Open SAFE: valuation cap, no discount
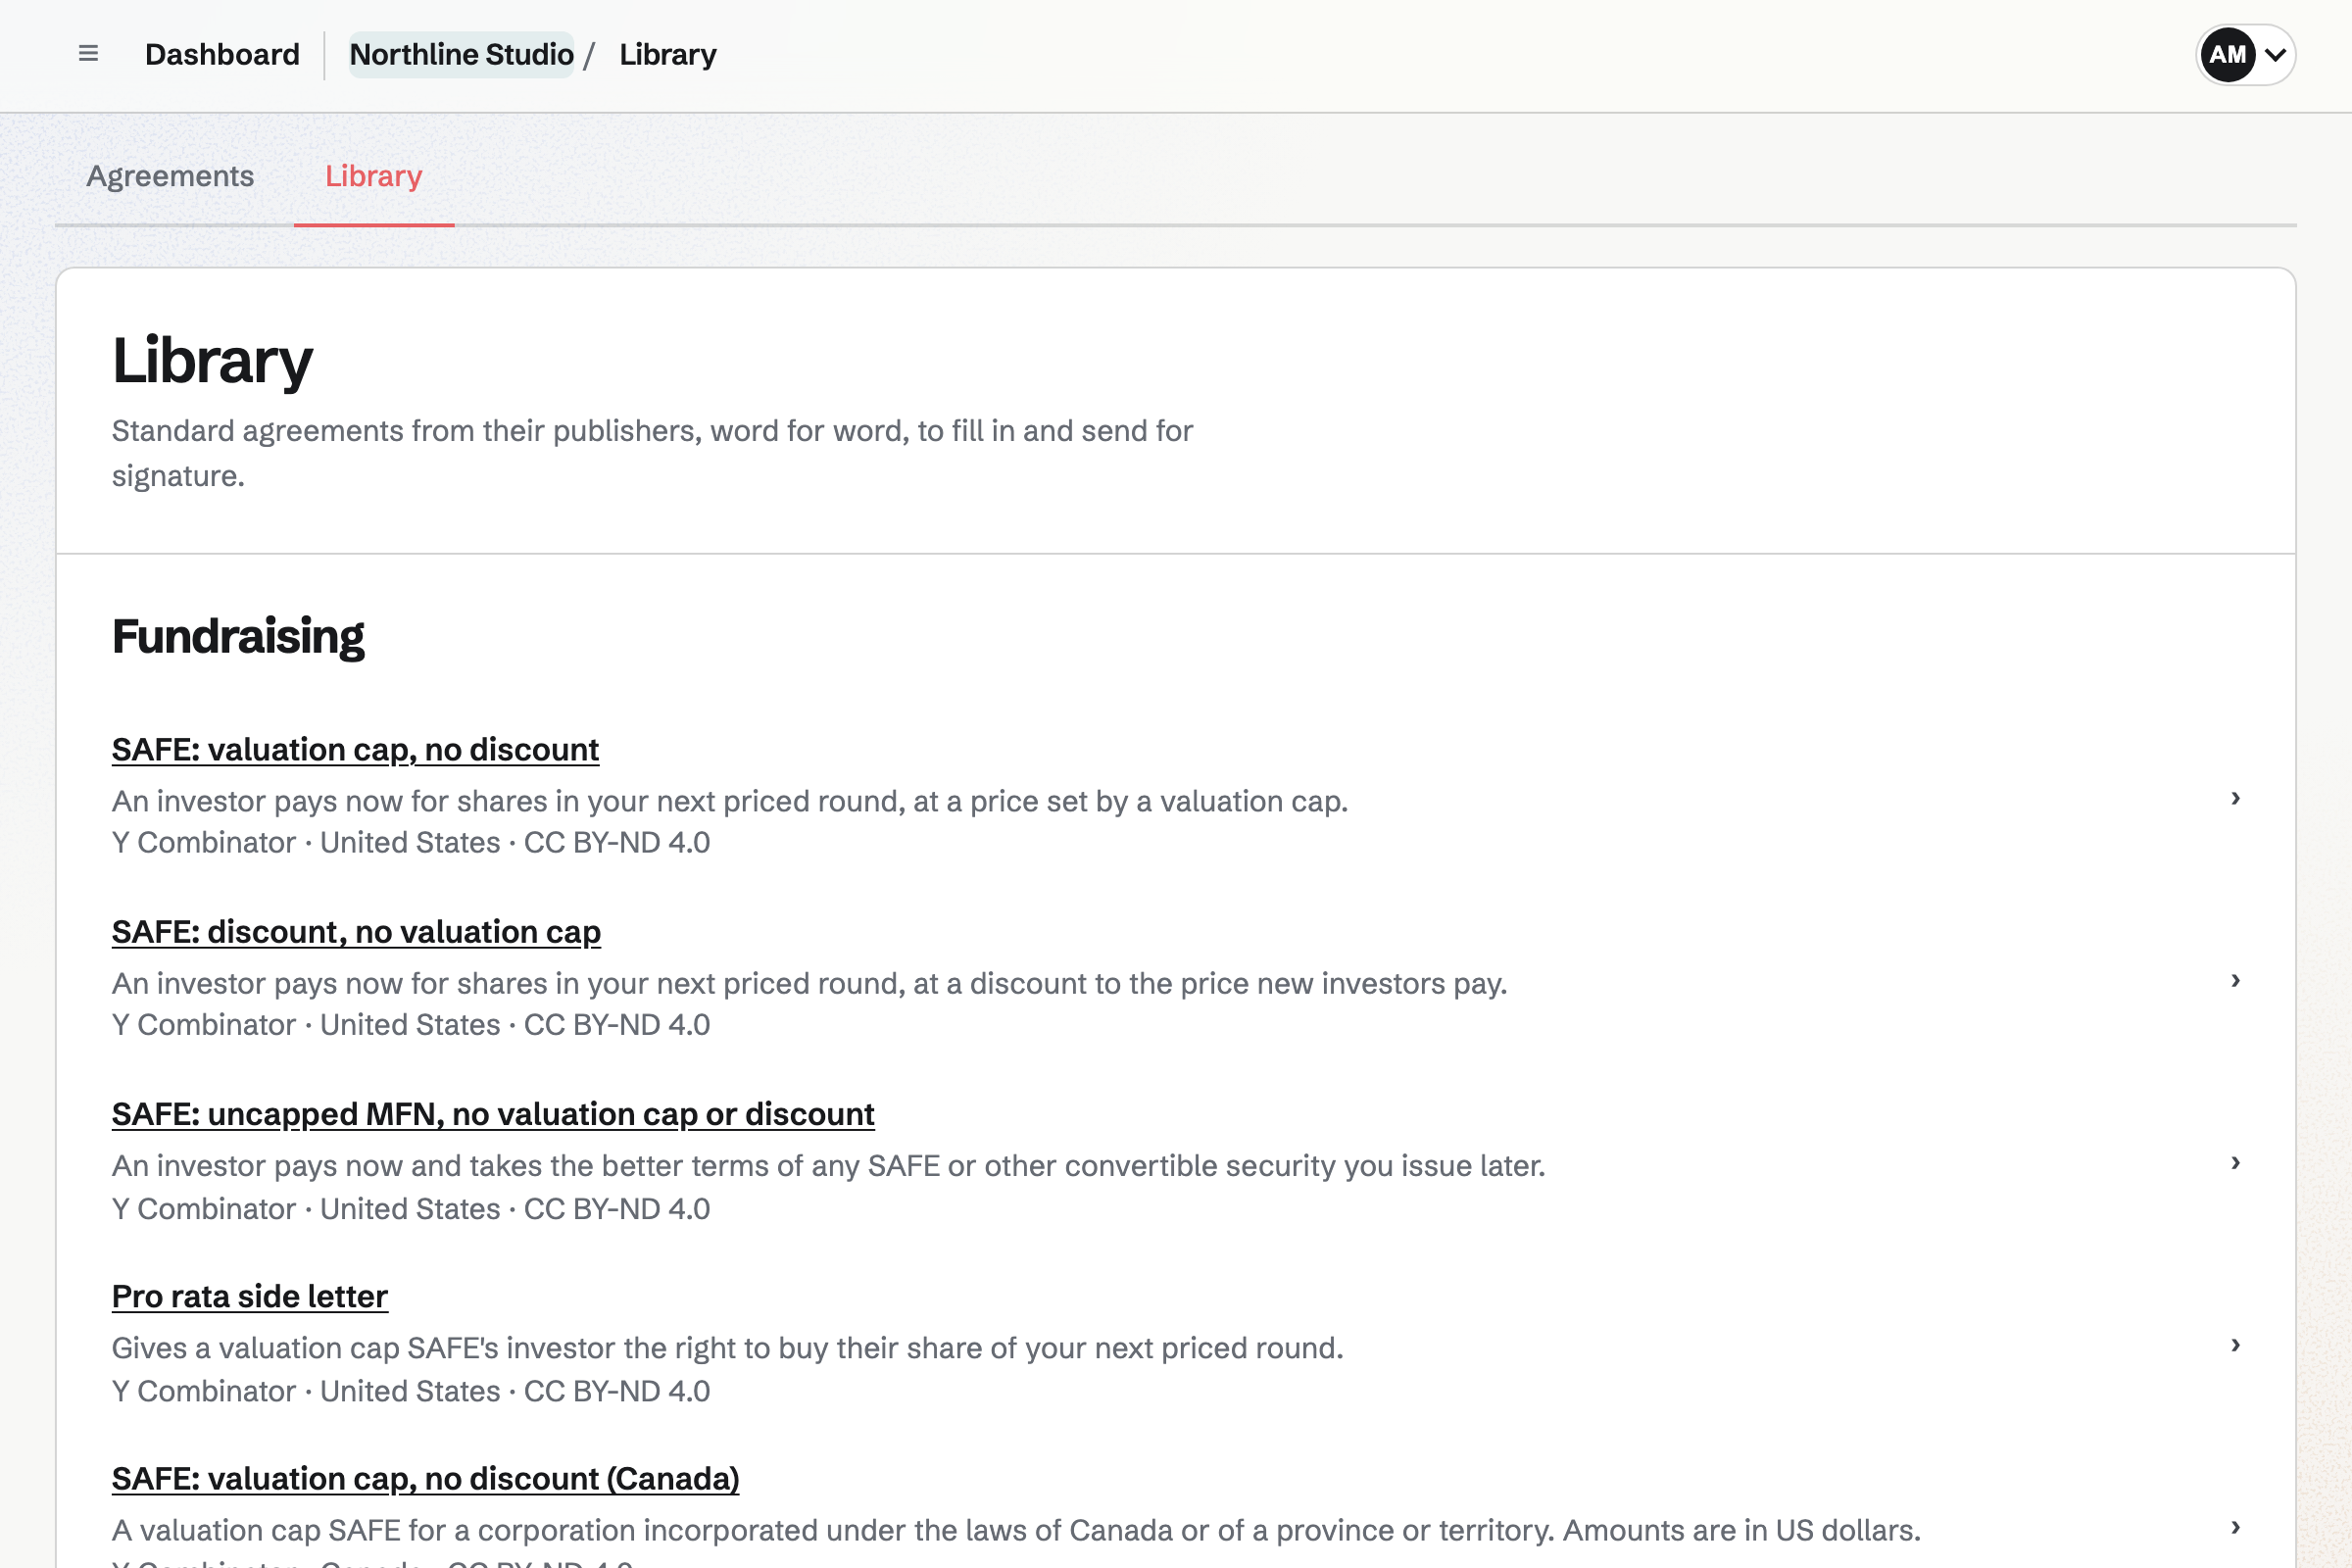Image resolution: width=2352 pixels, height=1568 pixels. (355, 749)
